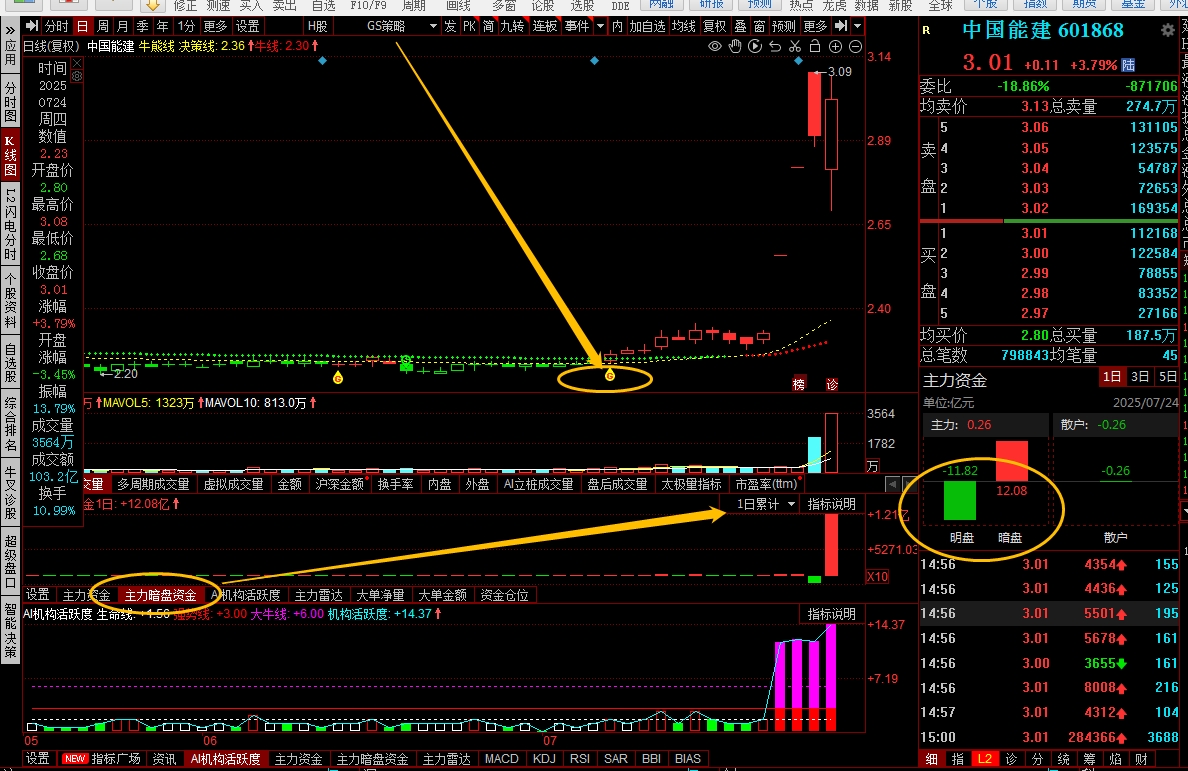Click the left scroll arrow near 市盈率
The image size is (1188, 771).
893,484
